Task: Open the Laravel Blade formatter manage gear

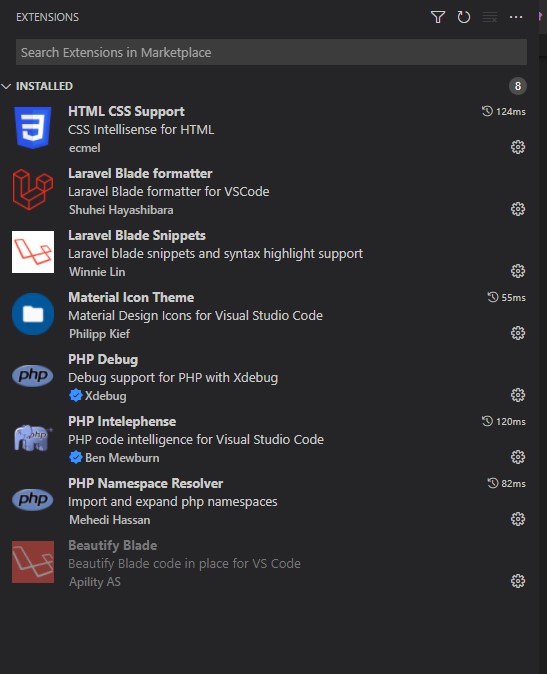Action: (x=518, y=209)
